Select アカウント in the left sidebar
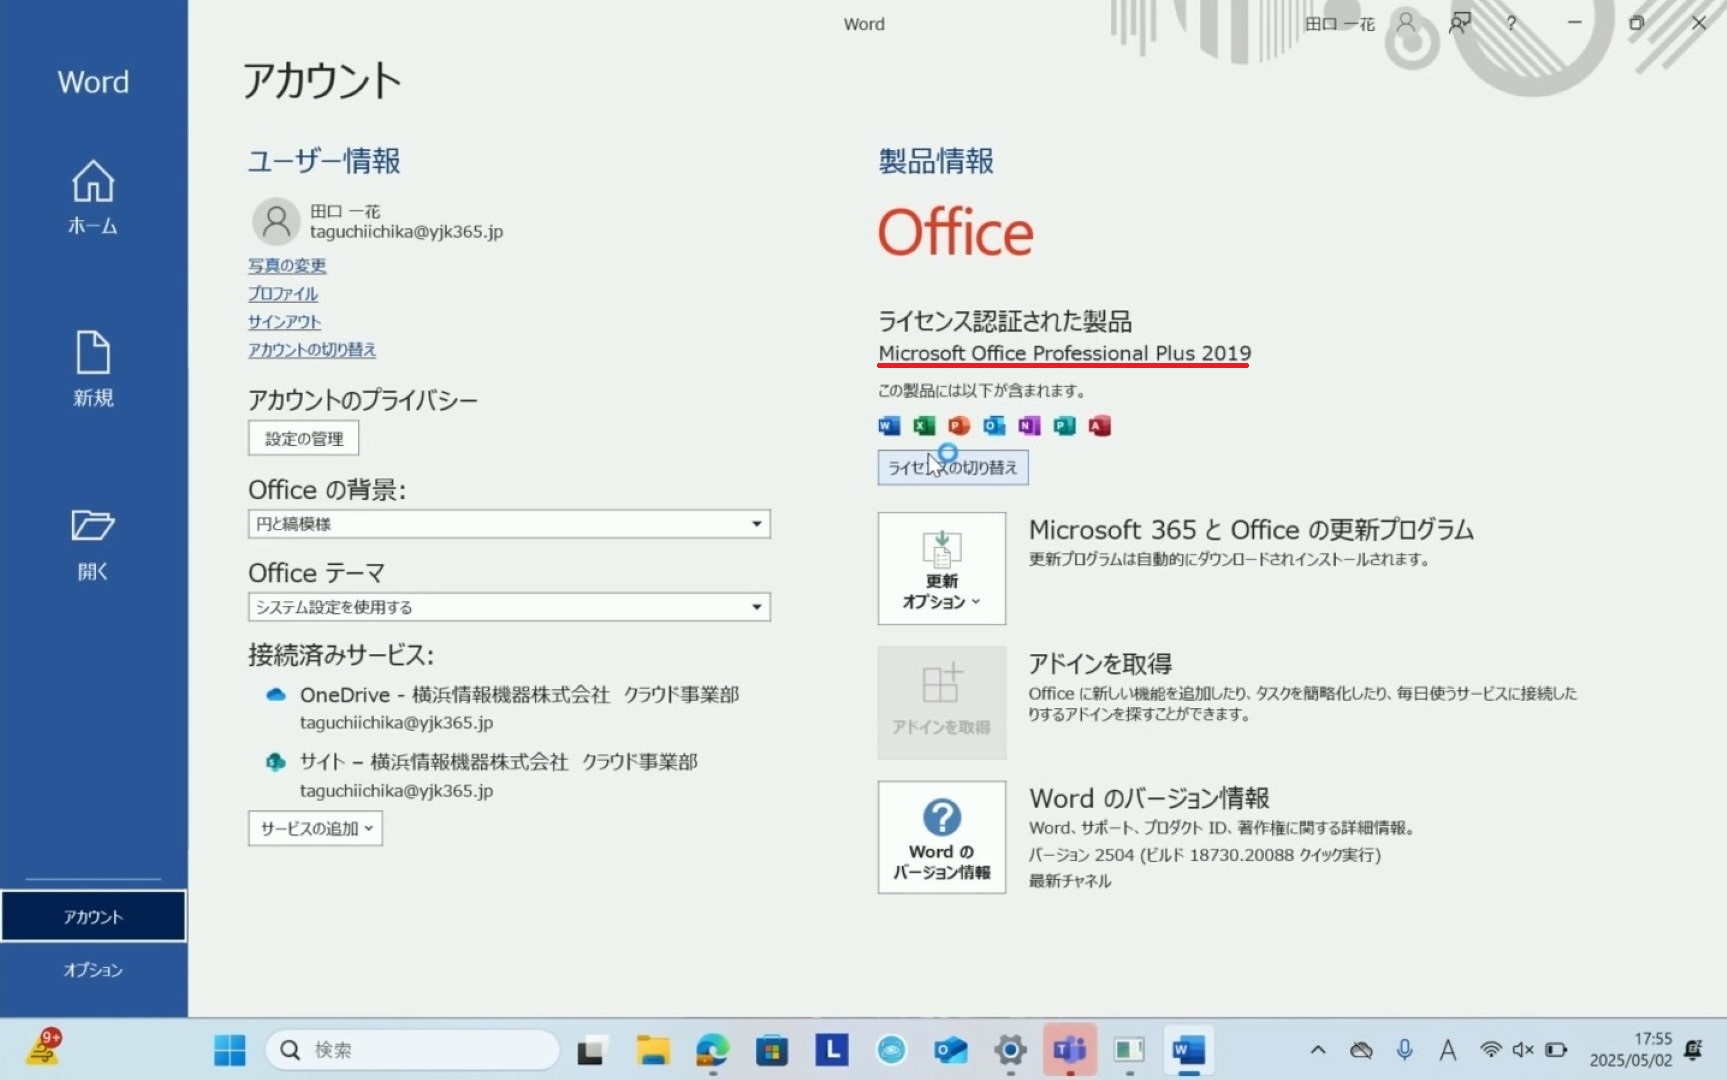1727x1080 pixels. pos(93,917)
